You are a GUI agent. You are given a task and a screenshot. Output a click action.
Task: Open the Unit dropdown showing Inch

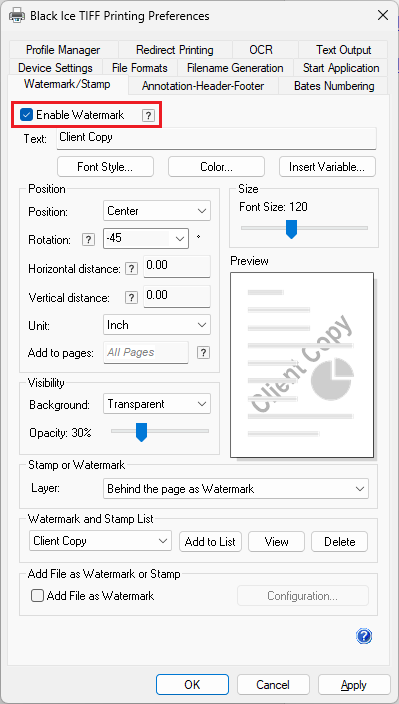157,325
